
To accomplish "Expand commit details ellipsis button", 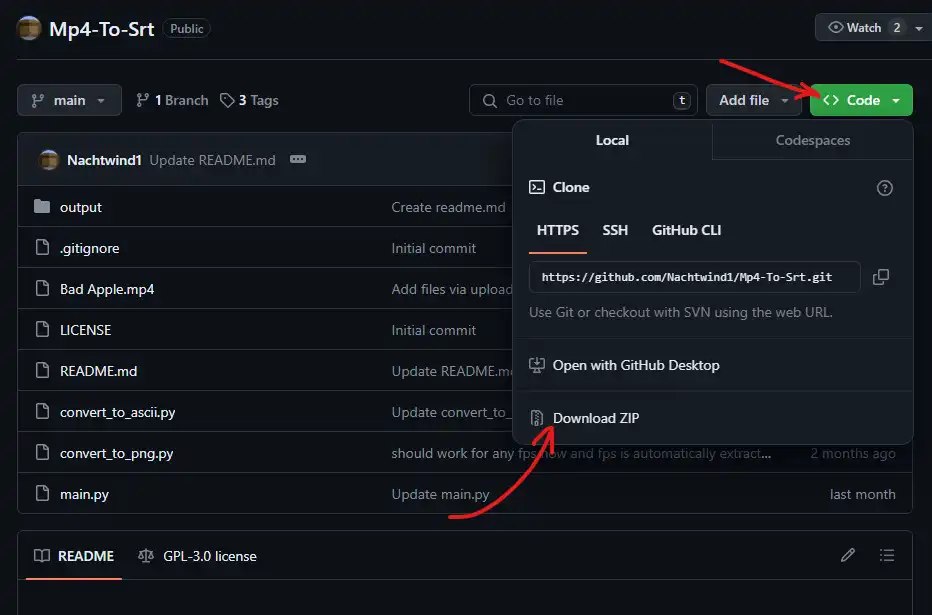I will tap(298, 159).
